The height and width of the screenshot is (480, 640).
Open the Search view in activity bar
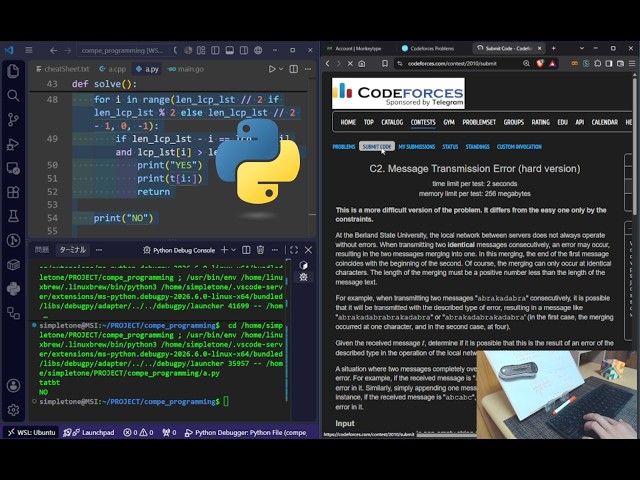13,96
